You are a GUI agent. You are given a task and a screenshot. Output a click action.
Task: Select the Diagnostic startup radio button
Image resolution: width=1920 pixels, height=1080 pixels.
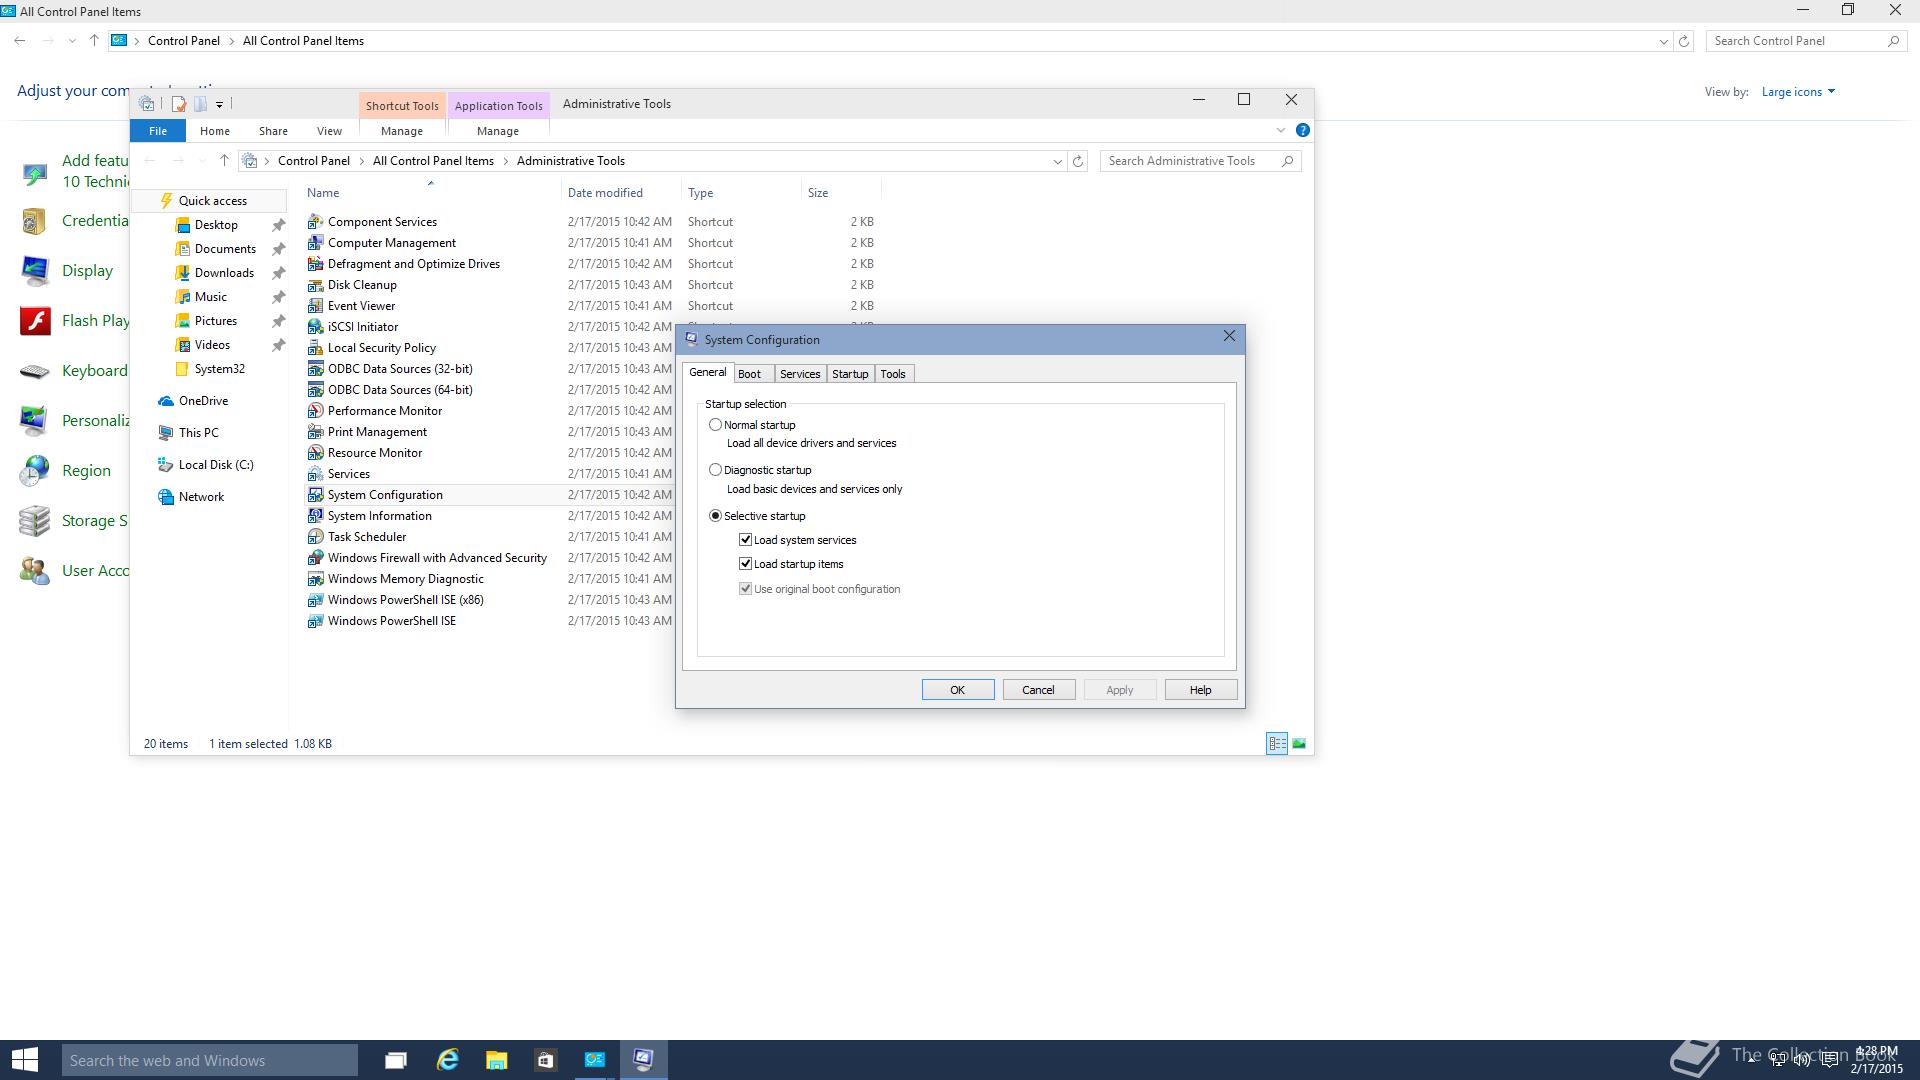(715, 470)
